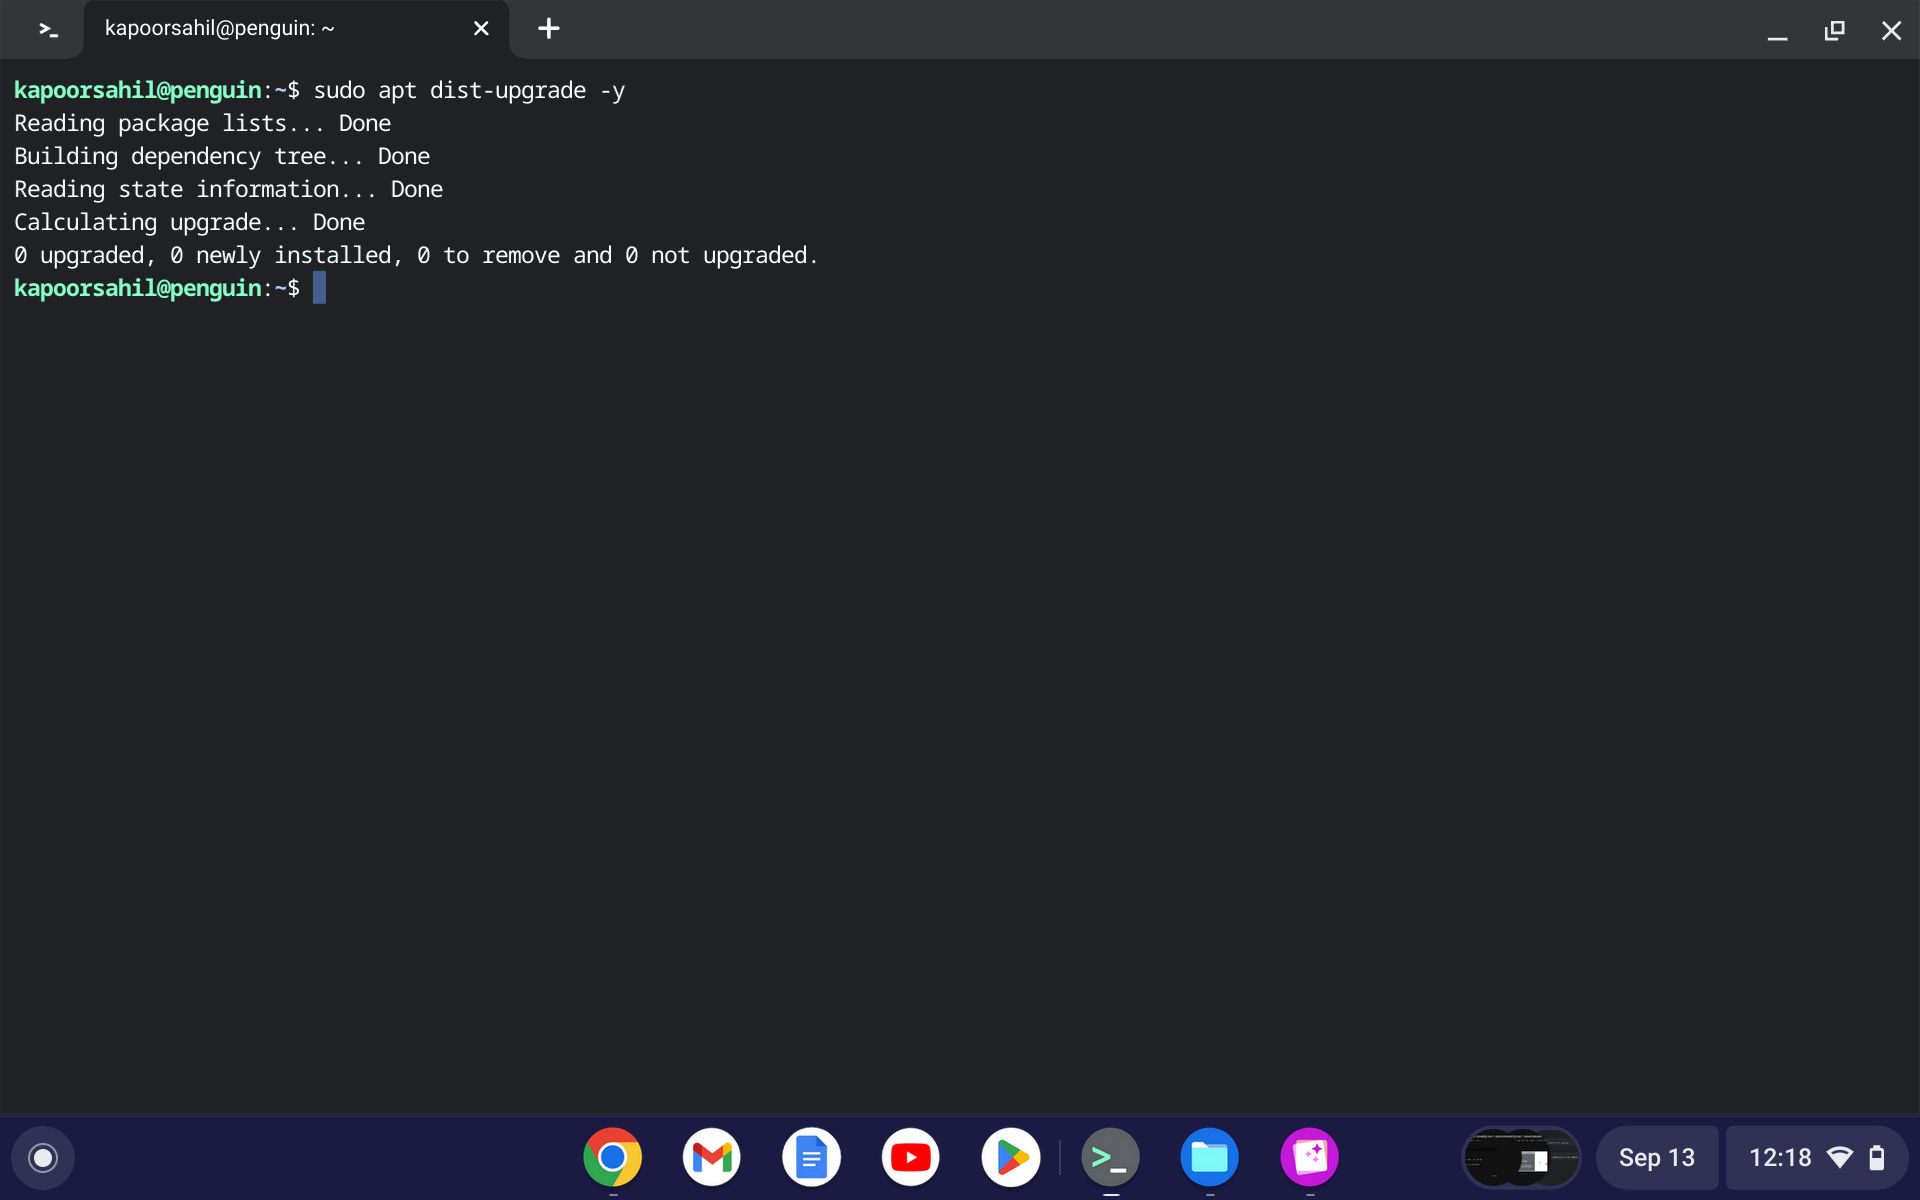Open the Google Play Store
This screenshot has width=1920, height=1200.
1011,1157
